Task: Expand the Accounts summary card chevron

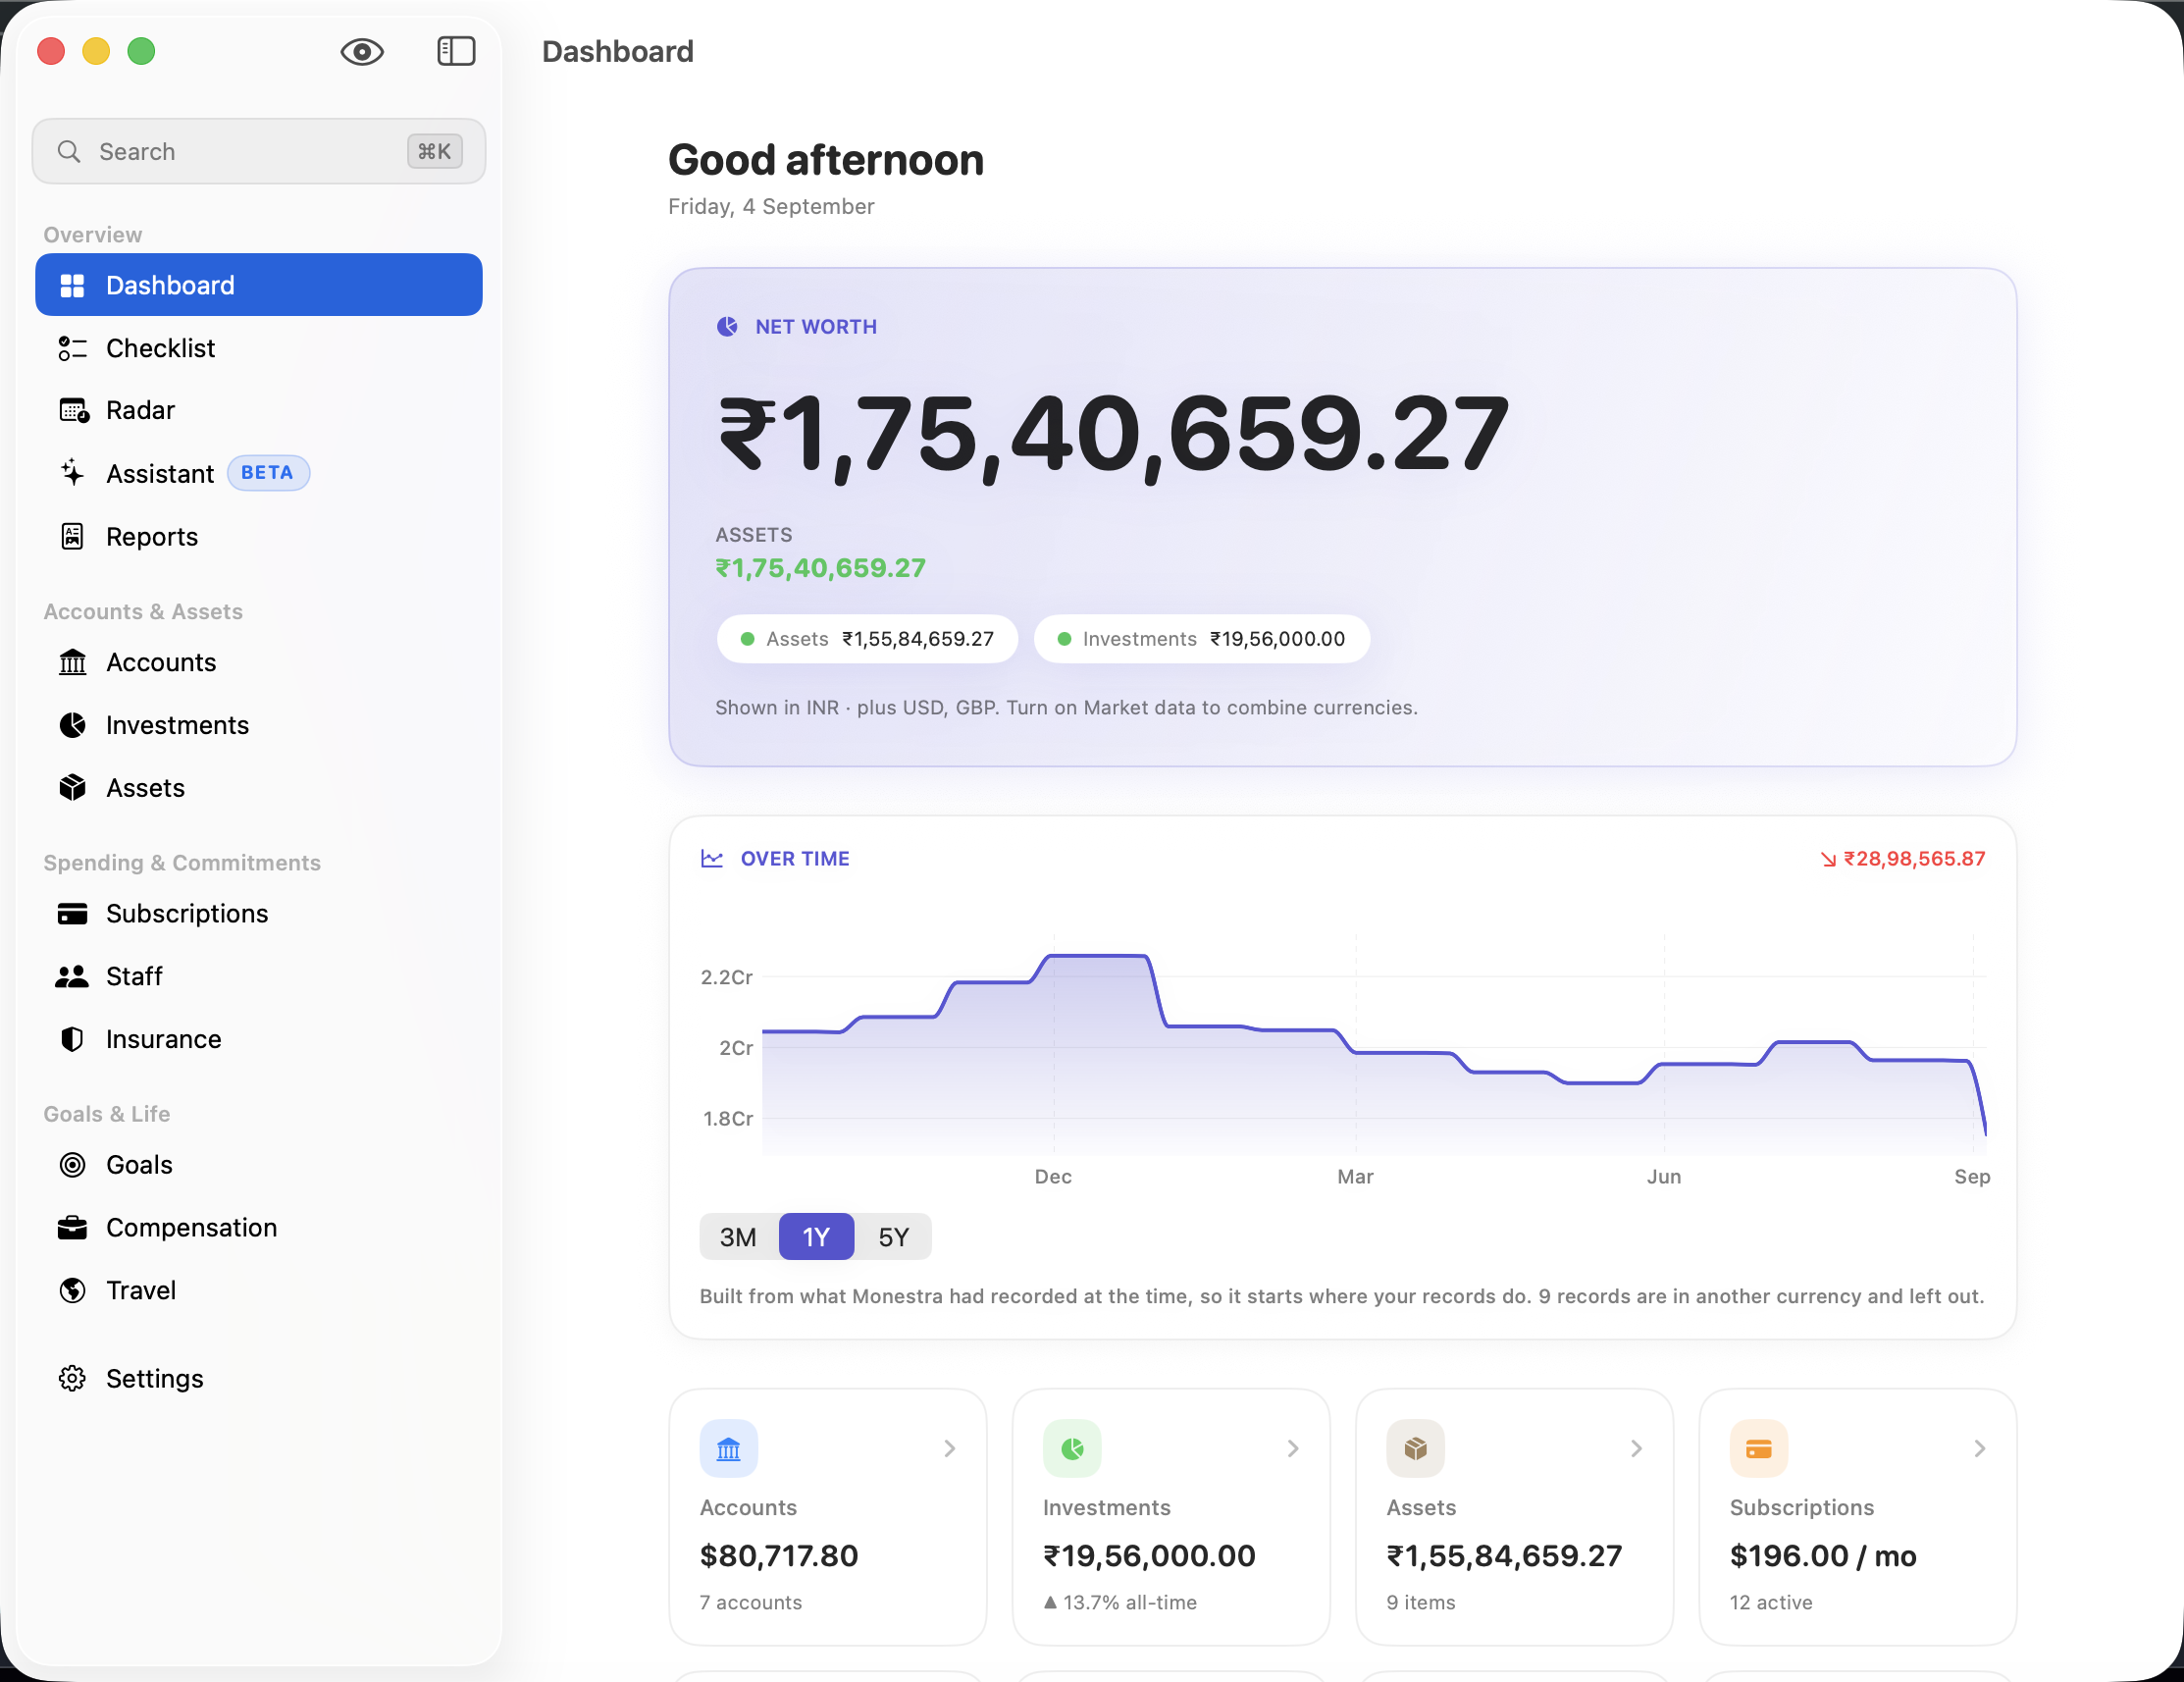Action: (950, 1448)
